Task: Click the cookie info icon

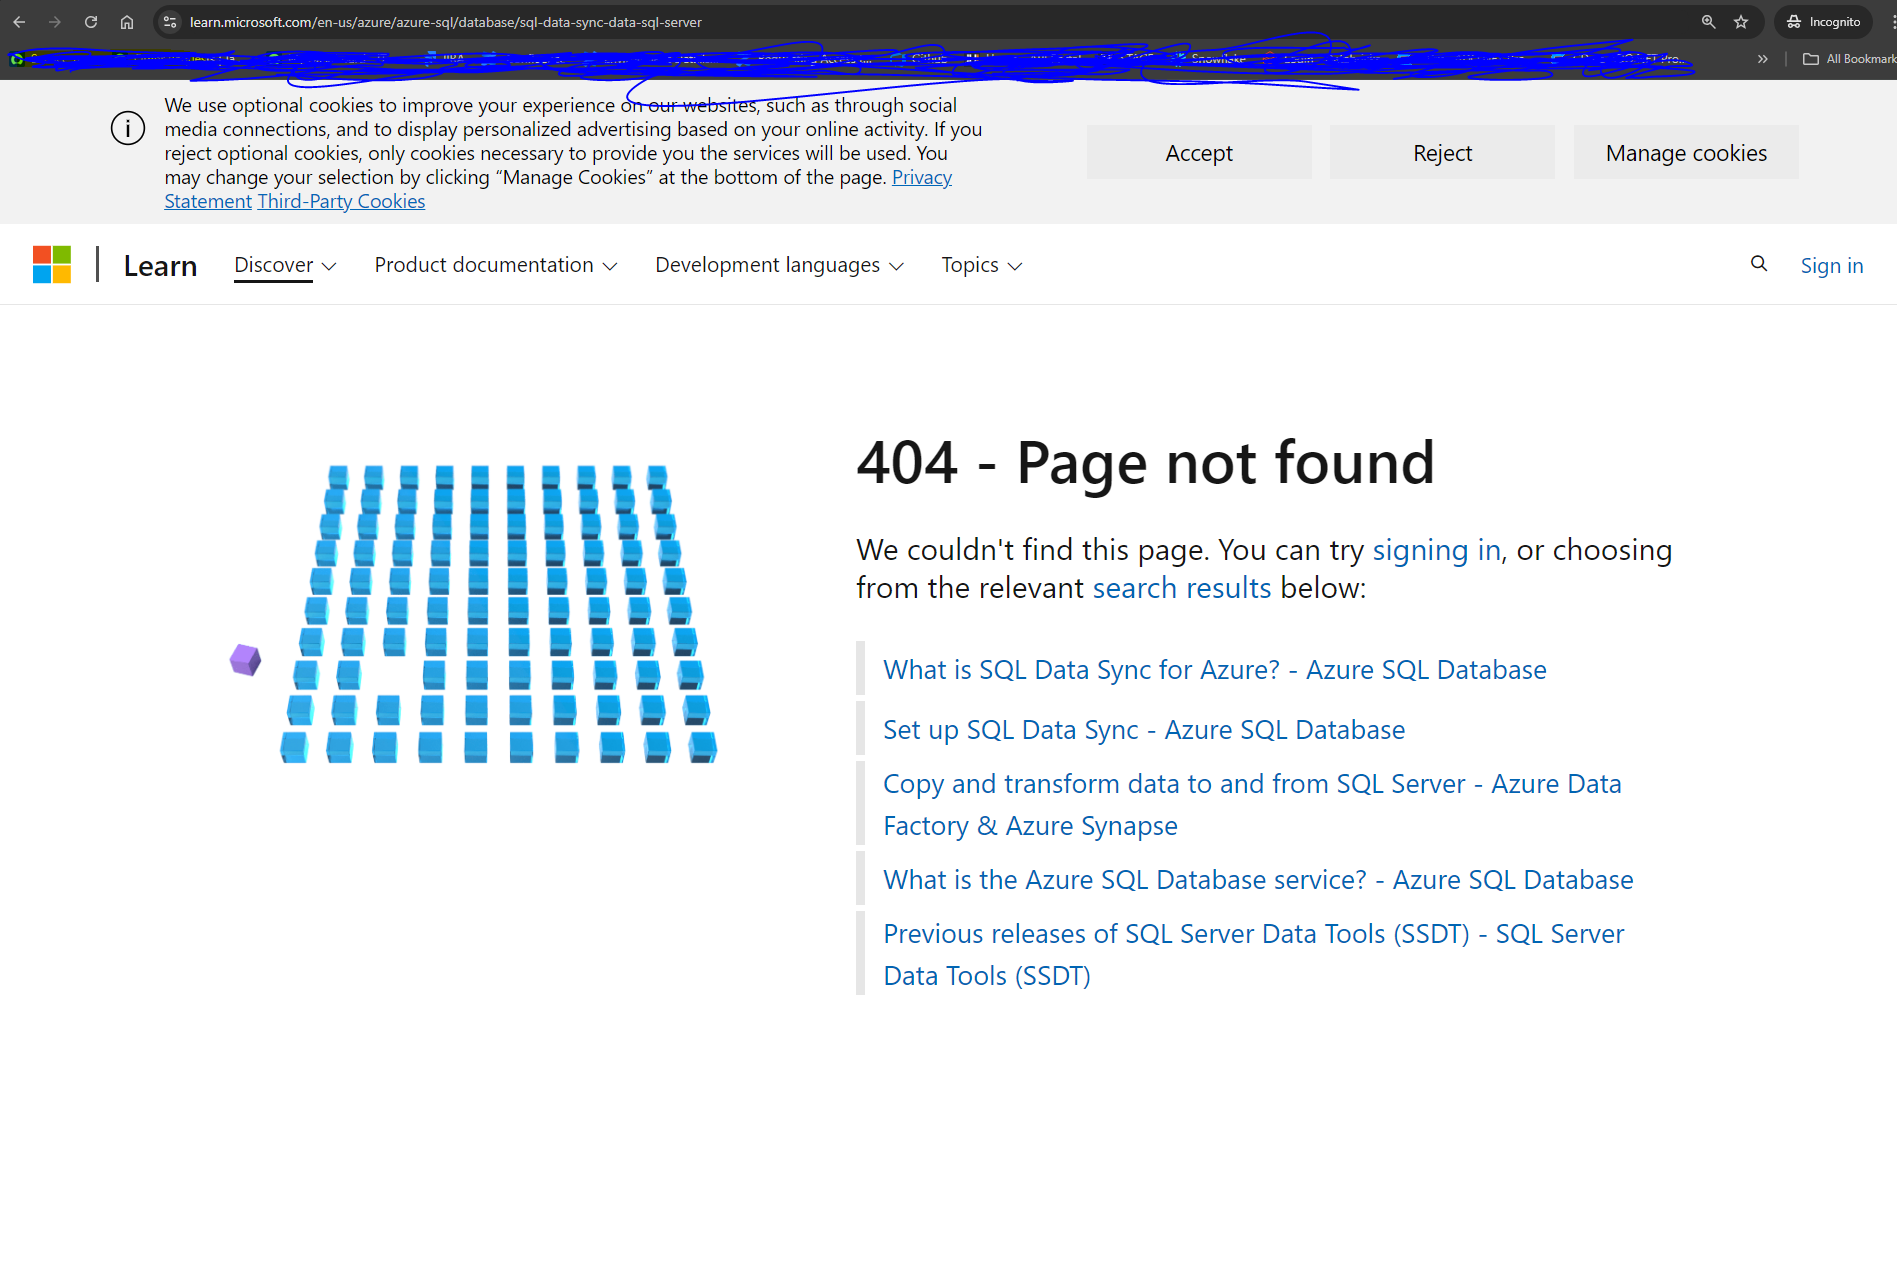Action: coord(128,128)
